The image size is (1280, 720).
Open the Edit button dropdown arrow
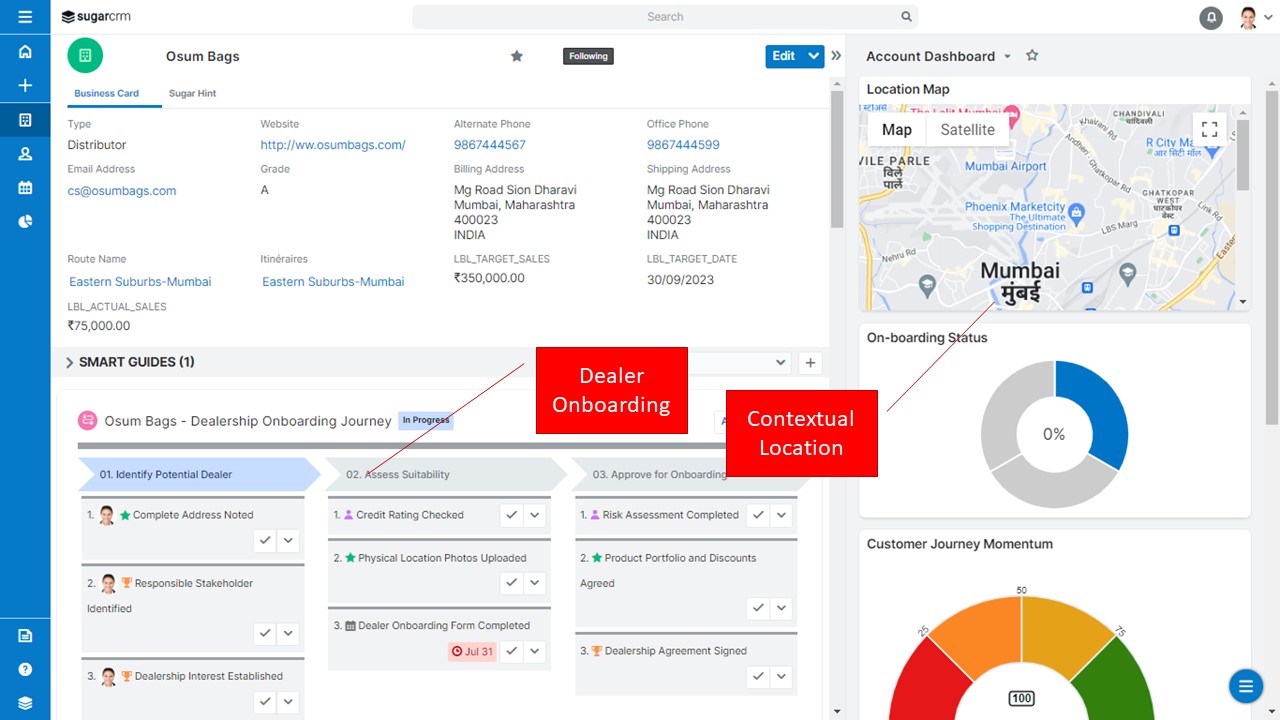coord(814,56)
